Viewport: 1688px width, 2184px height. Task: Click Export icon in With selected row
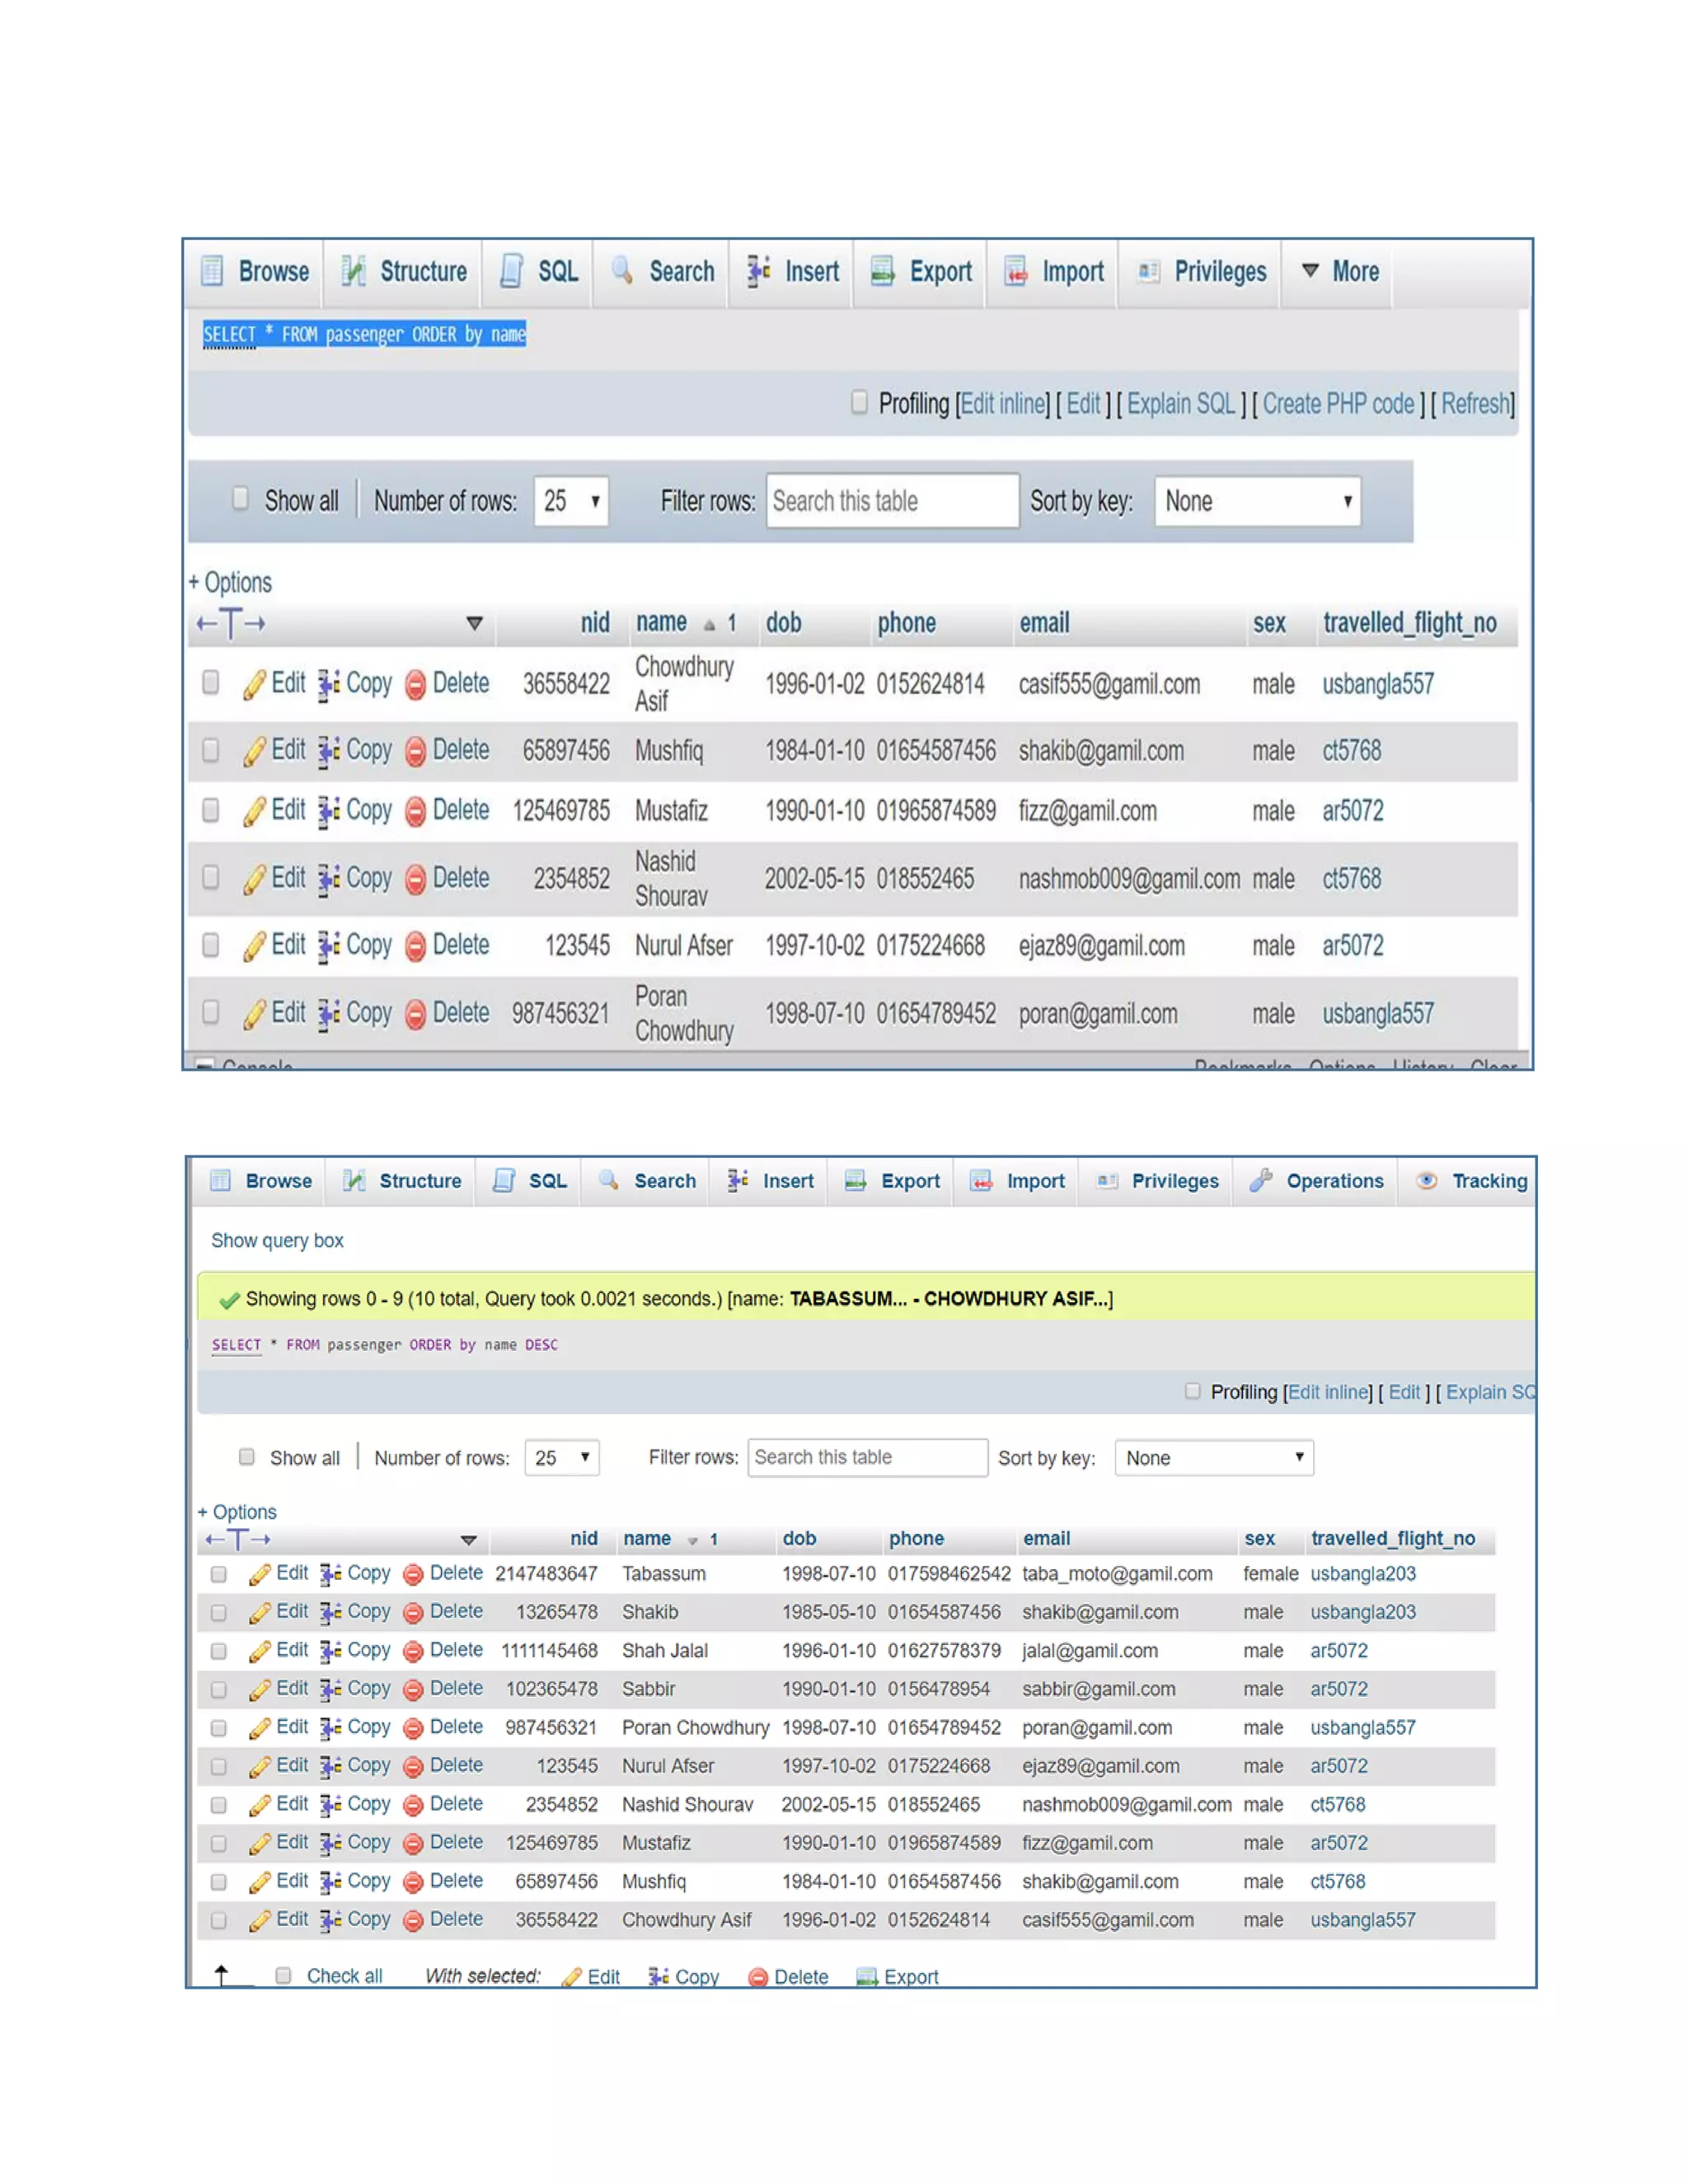tap(867, 1977)
